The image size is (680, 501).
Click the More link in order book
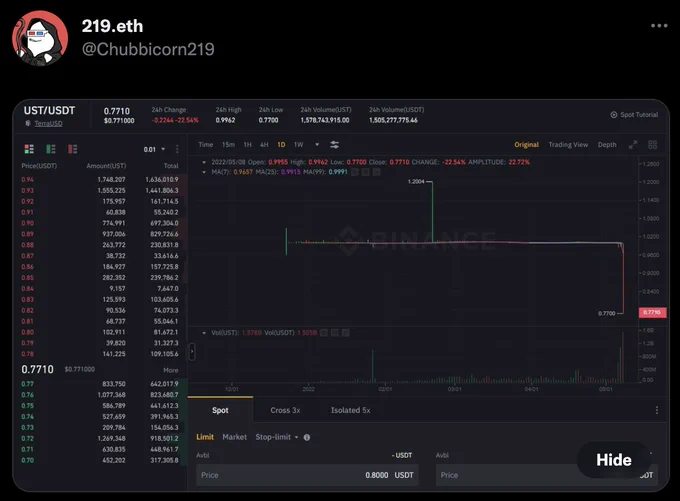click(x=170, y=370)
